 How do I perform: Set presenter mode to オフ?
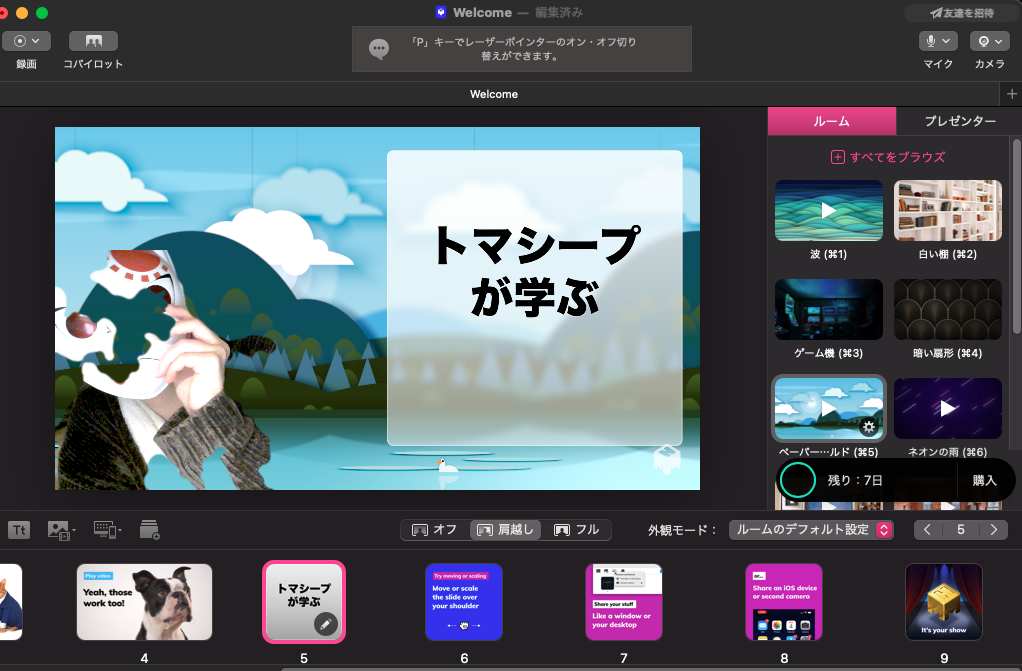click(x=435, y=529)
